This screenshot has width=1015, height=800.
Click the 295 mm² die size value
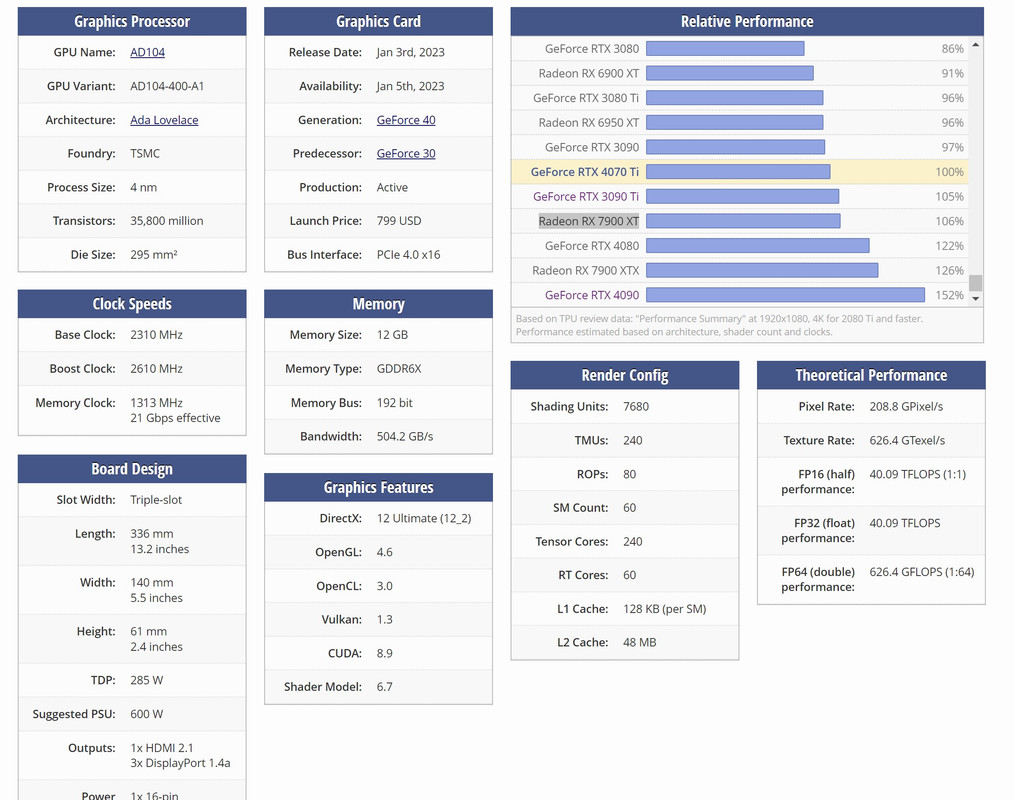tap(153, 254)
